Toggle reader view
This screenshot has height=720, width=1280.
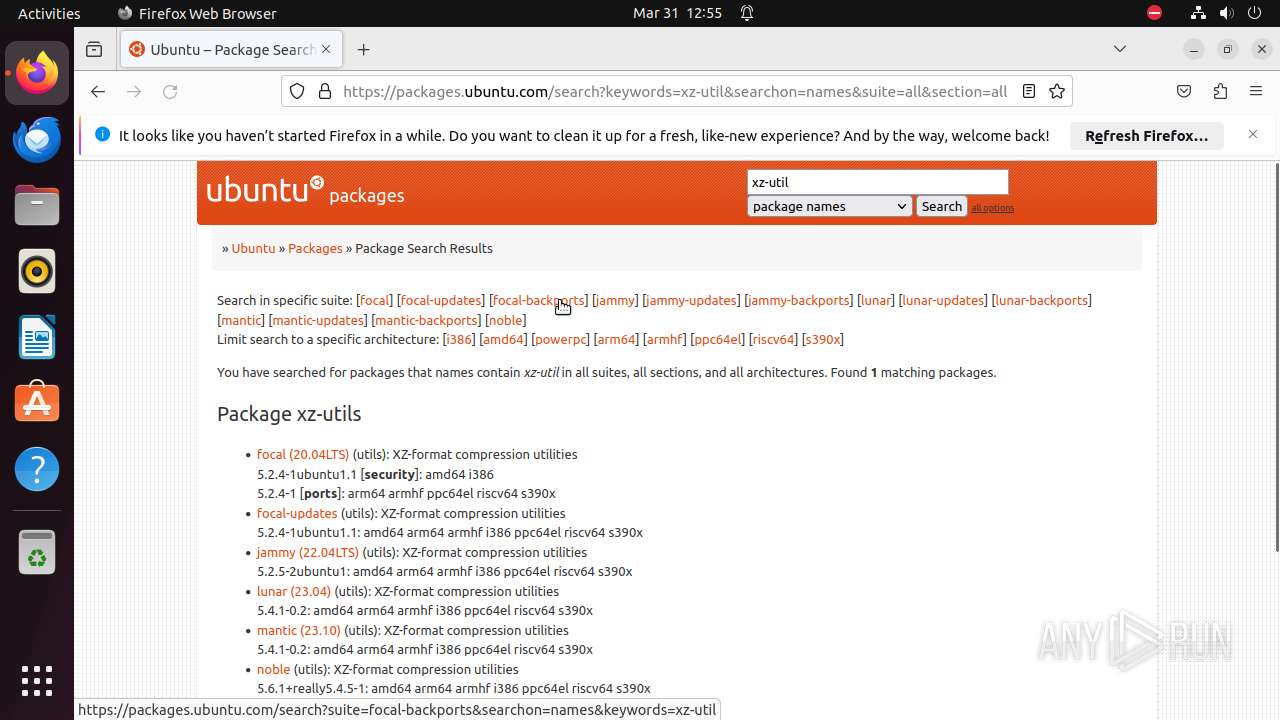tap(1028, 91)
